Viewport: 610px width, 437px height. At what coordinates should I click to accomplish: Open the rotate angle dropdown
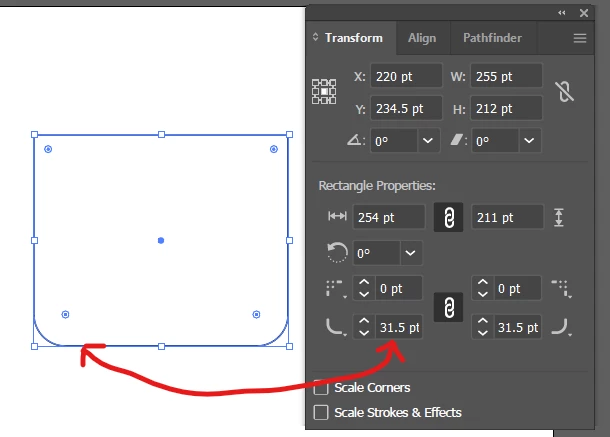tap(428, 140)
